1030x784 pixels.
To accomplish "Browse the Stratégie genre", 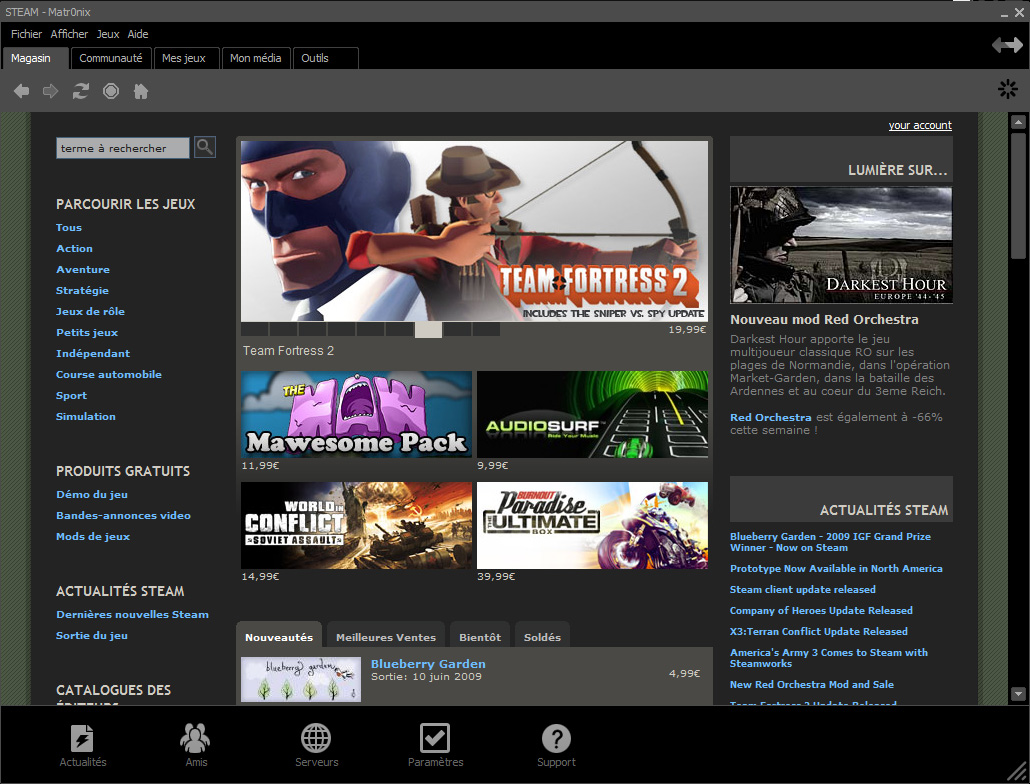I will [82, 290].
